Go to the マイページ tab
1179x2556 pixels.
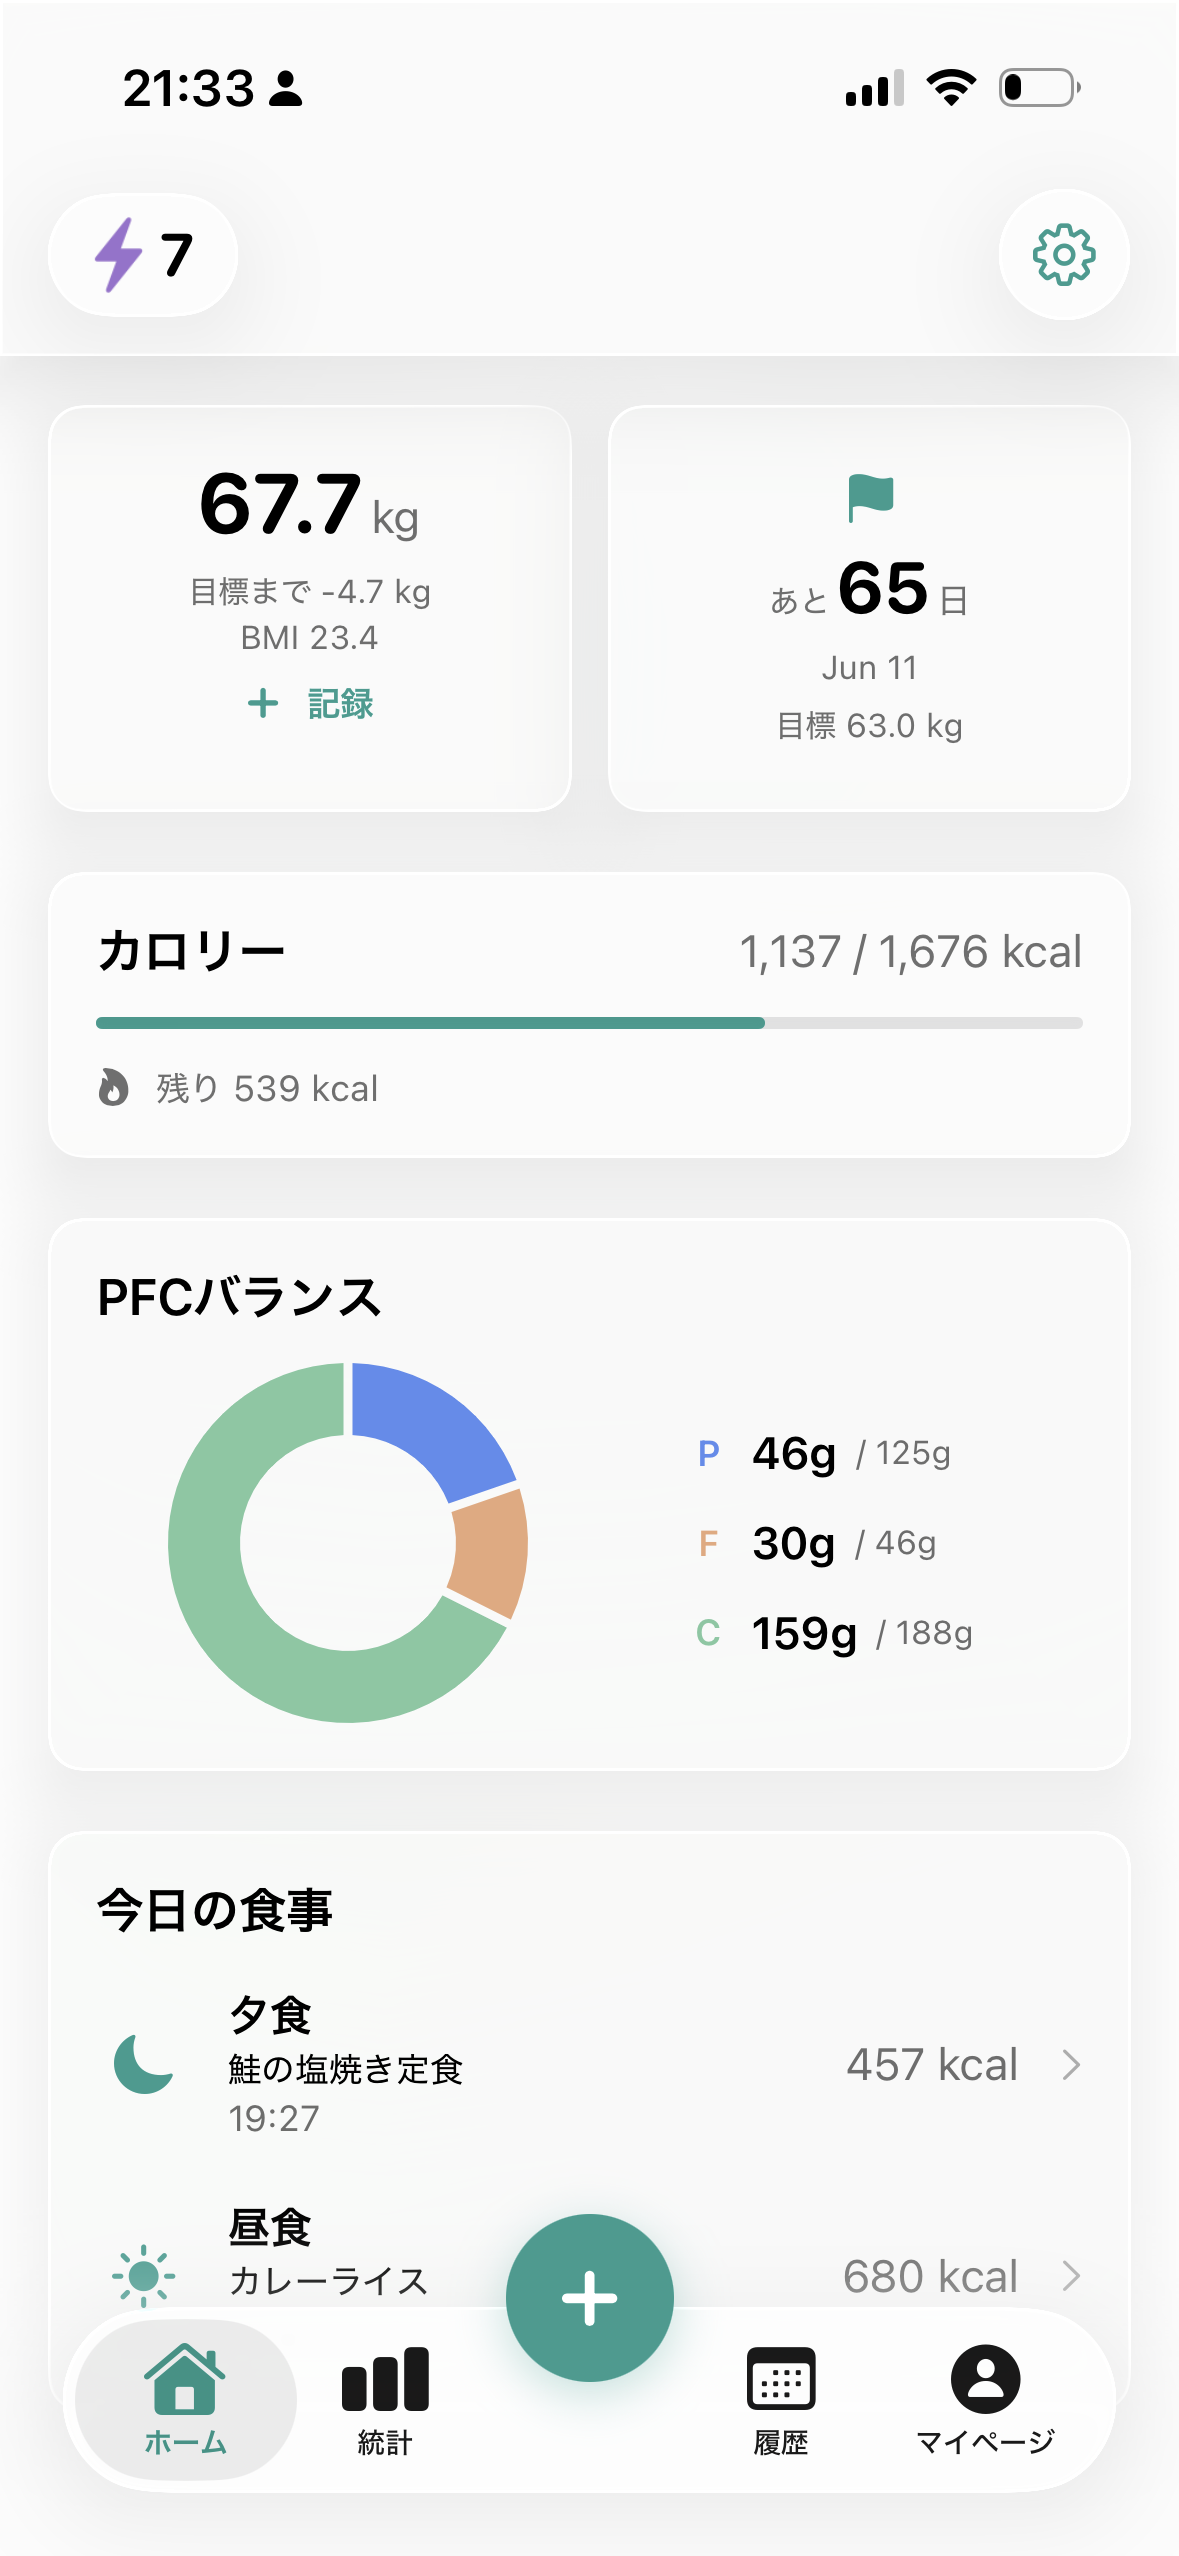click(x=985, y=2398)
